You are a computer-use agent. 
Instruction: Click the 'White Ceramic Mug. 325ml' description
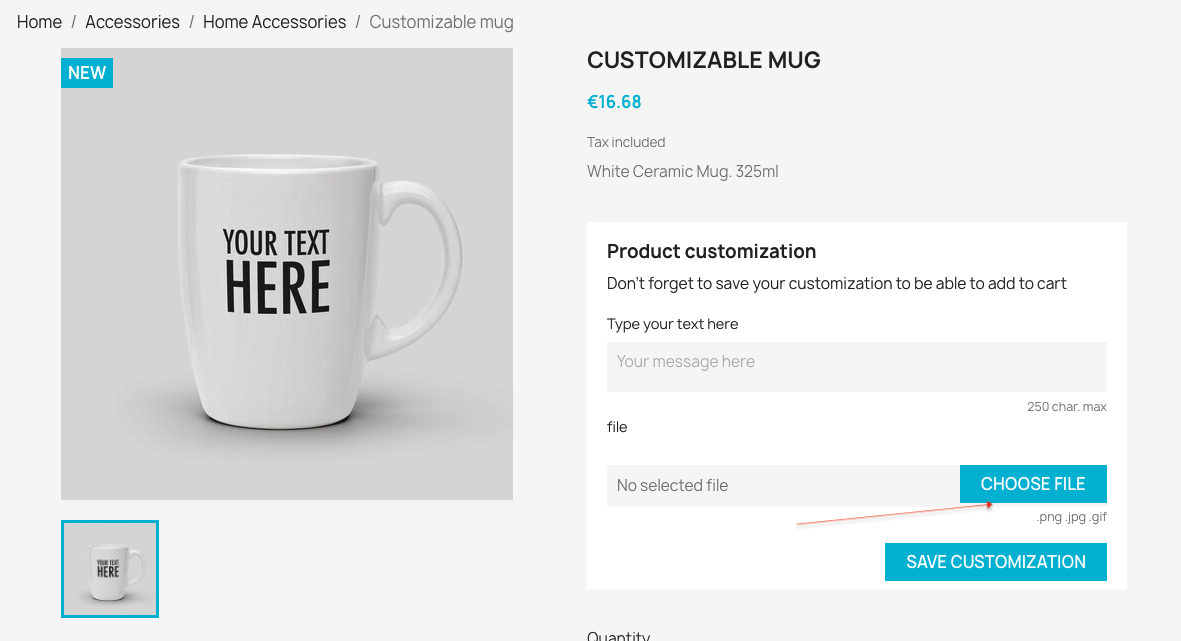[x=682, y=171]
